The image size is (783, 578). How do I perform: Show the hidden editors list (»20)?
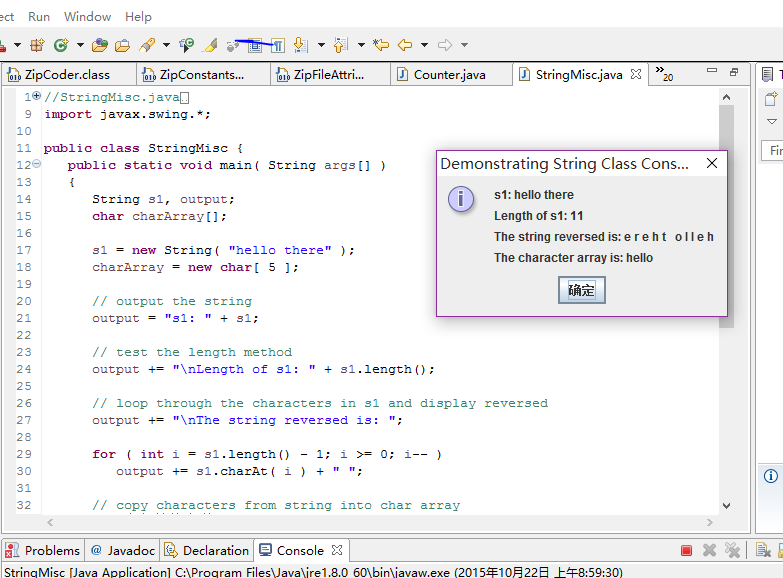(664, 73)
